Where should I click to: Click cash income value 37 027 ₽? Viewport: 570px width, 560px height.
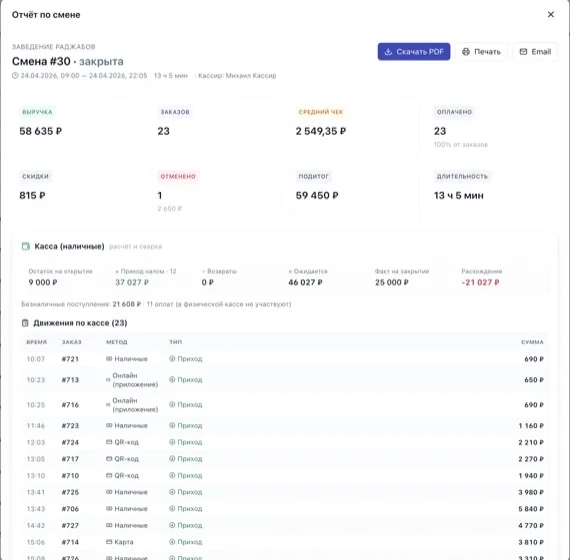tap(132, 283)
